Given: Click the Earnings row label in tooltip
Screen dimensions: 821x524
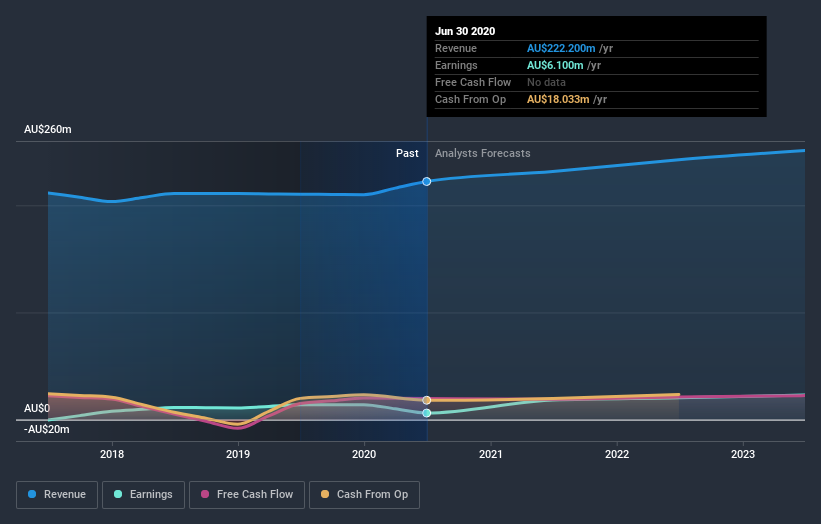Looking at the screenshot, I should (456, 65).
